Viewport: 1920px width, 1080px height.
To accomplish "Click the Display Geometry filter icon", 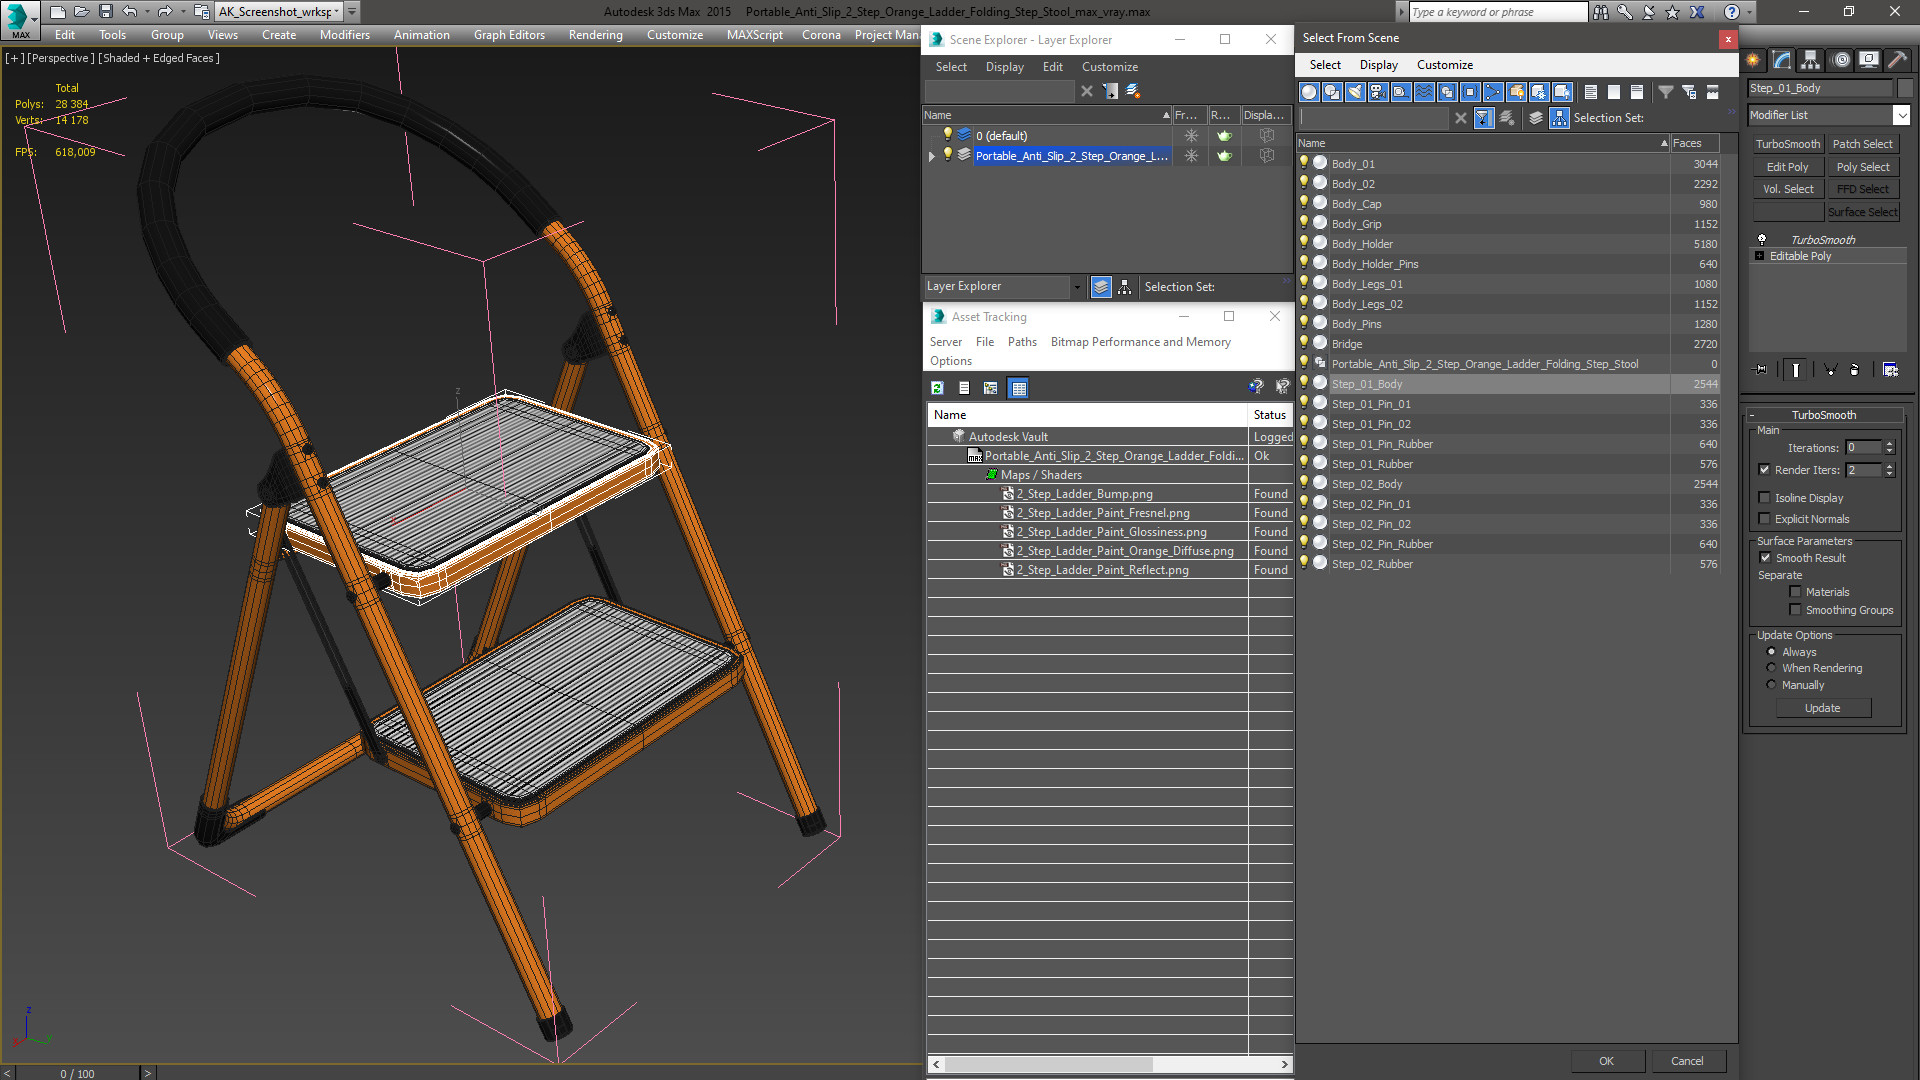I will tap(1309, 92).
